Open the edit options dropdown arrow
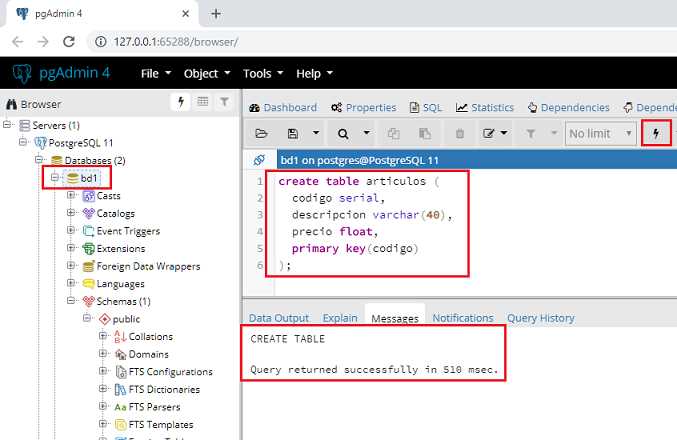This screenshot has width=677, height=440. 504,133
